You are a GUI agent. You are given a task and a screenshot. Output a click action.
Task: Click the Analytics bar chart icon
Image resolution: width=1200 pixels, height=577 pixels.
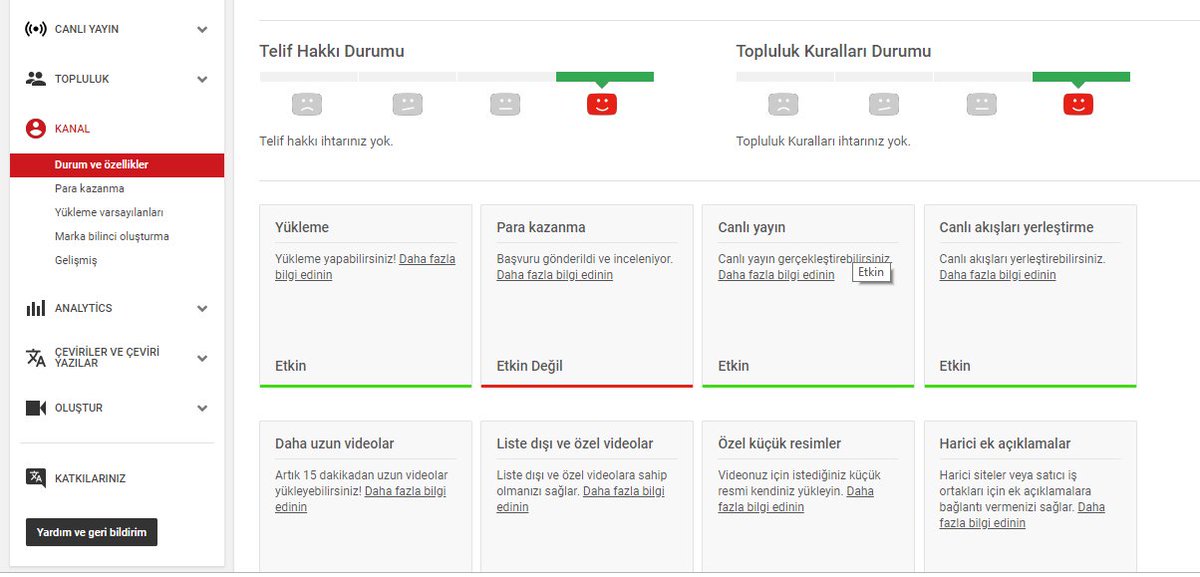click(x=36, y=308)
